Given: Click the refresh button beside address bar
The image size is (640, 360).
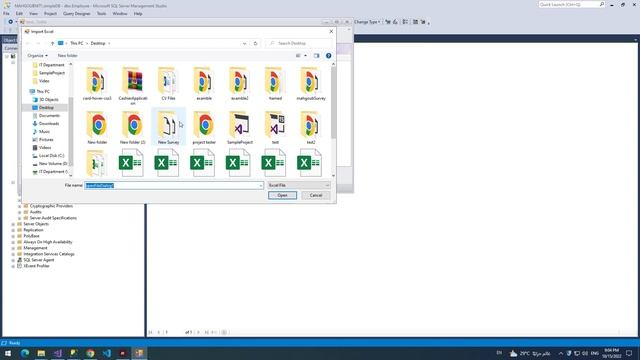Looking at the screenshot, I should pyautogui.click(x=256, y=43).
